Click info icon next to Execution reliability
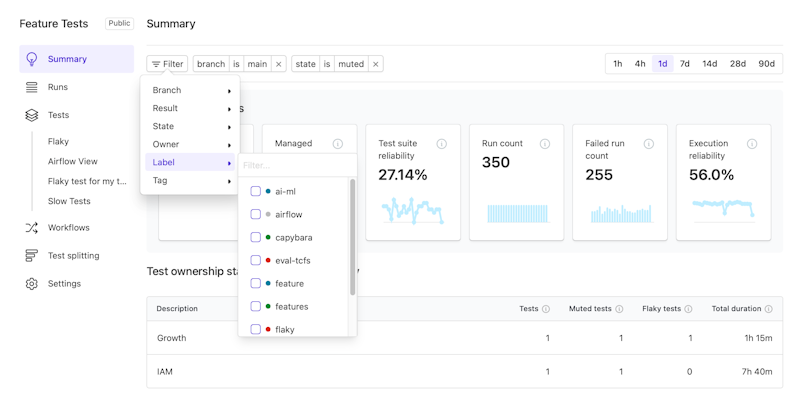The height and width of the screenshot is (407, 800). [751, 144]
